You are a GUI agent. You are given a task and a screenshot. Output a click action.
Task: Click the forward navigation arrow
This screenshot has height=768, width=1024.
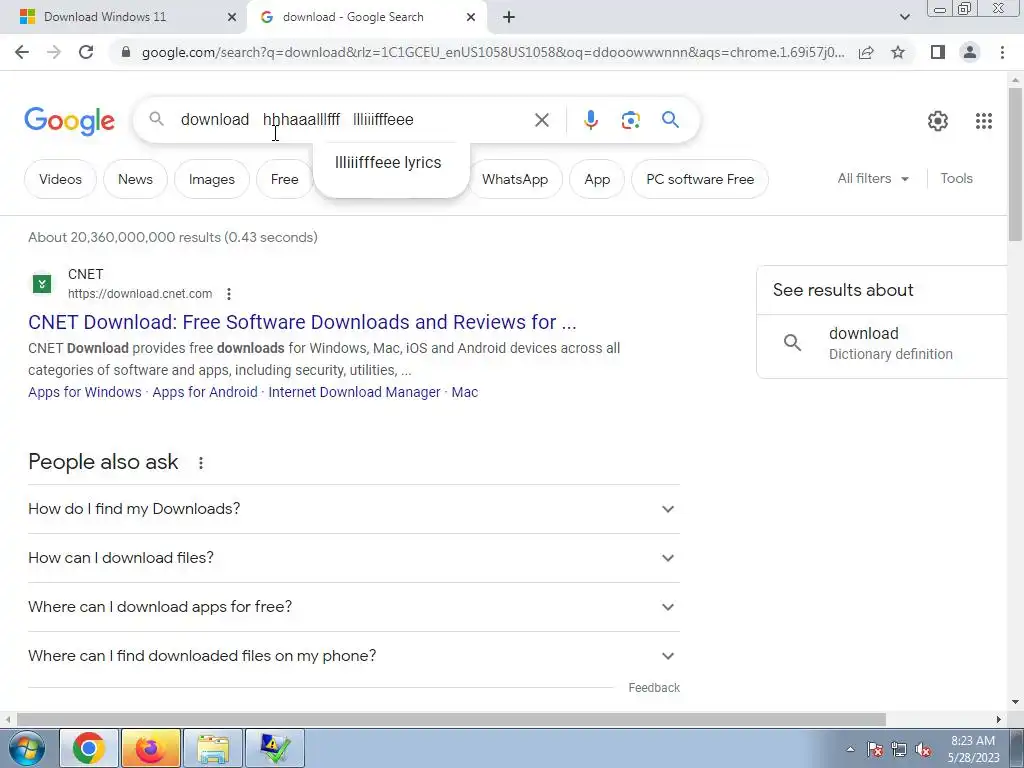[54, 52]
